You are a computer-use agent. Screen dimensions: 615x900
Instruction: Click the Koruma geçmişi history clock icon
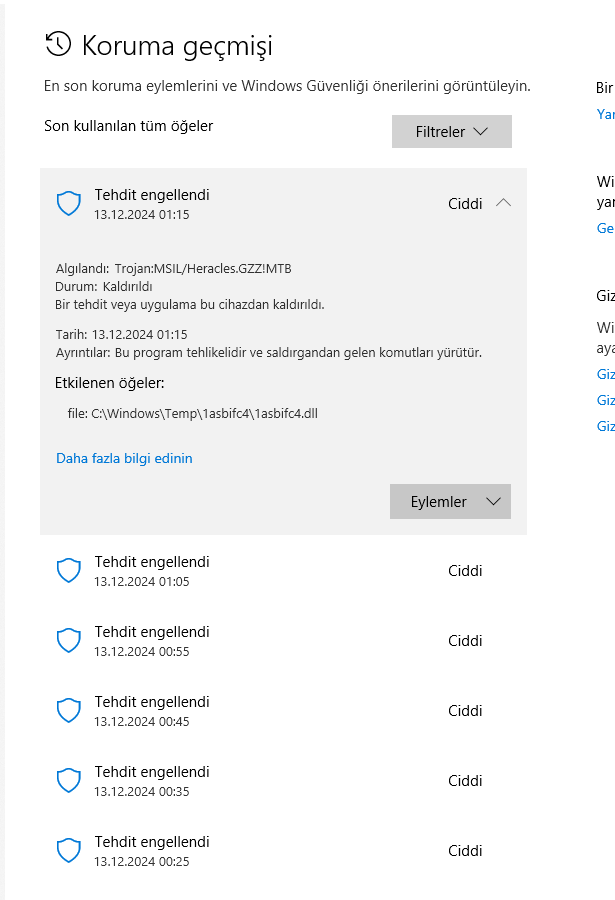click(x=59, y=44)
